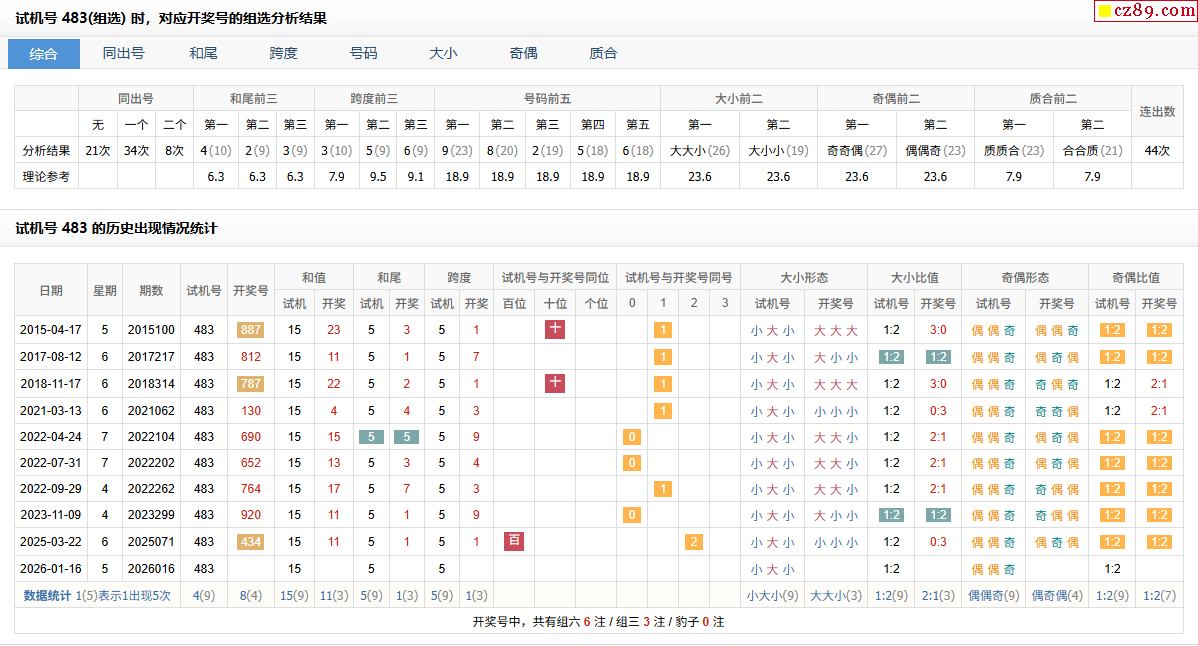1198x646 pixels.
Task: Show the 质合 analysis tab
Action: [x=603, y=54]
